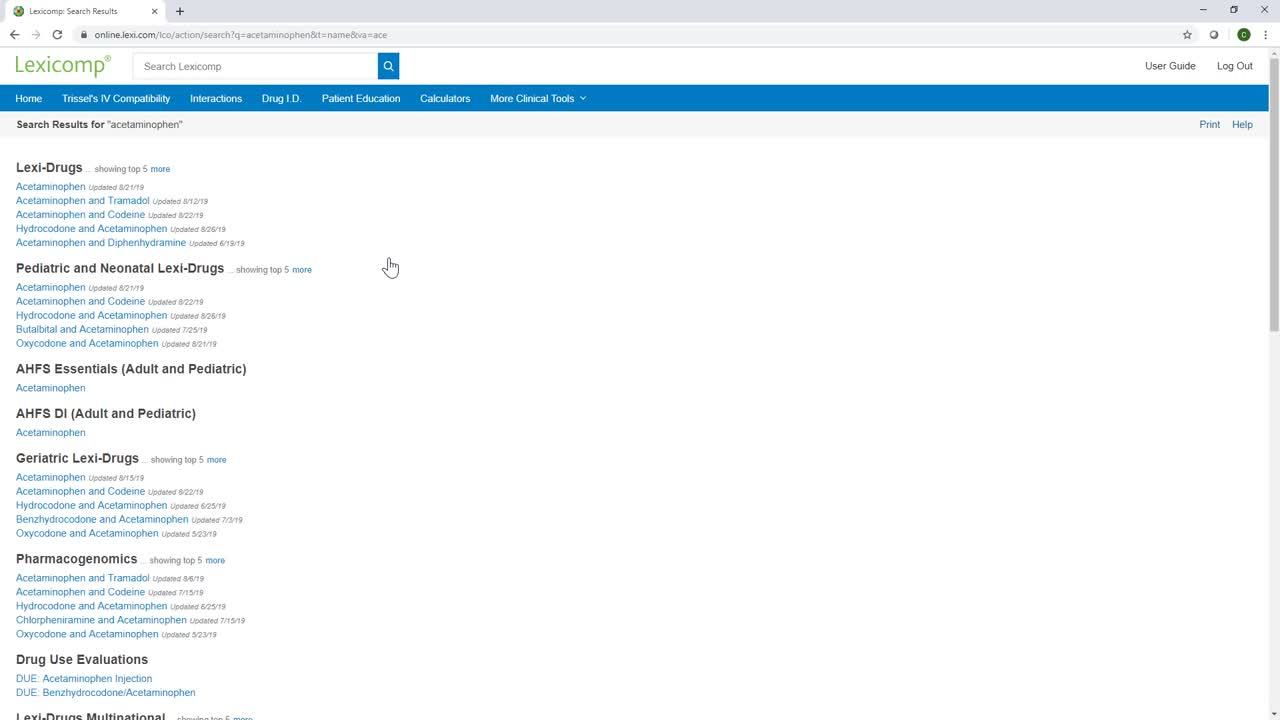
Task: Open Oxycodone and Acetaminophen in Pharmacogenomics
Action: pos(87,634)
